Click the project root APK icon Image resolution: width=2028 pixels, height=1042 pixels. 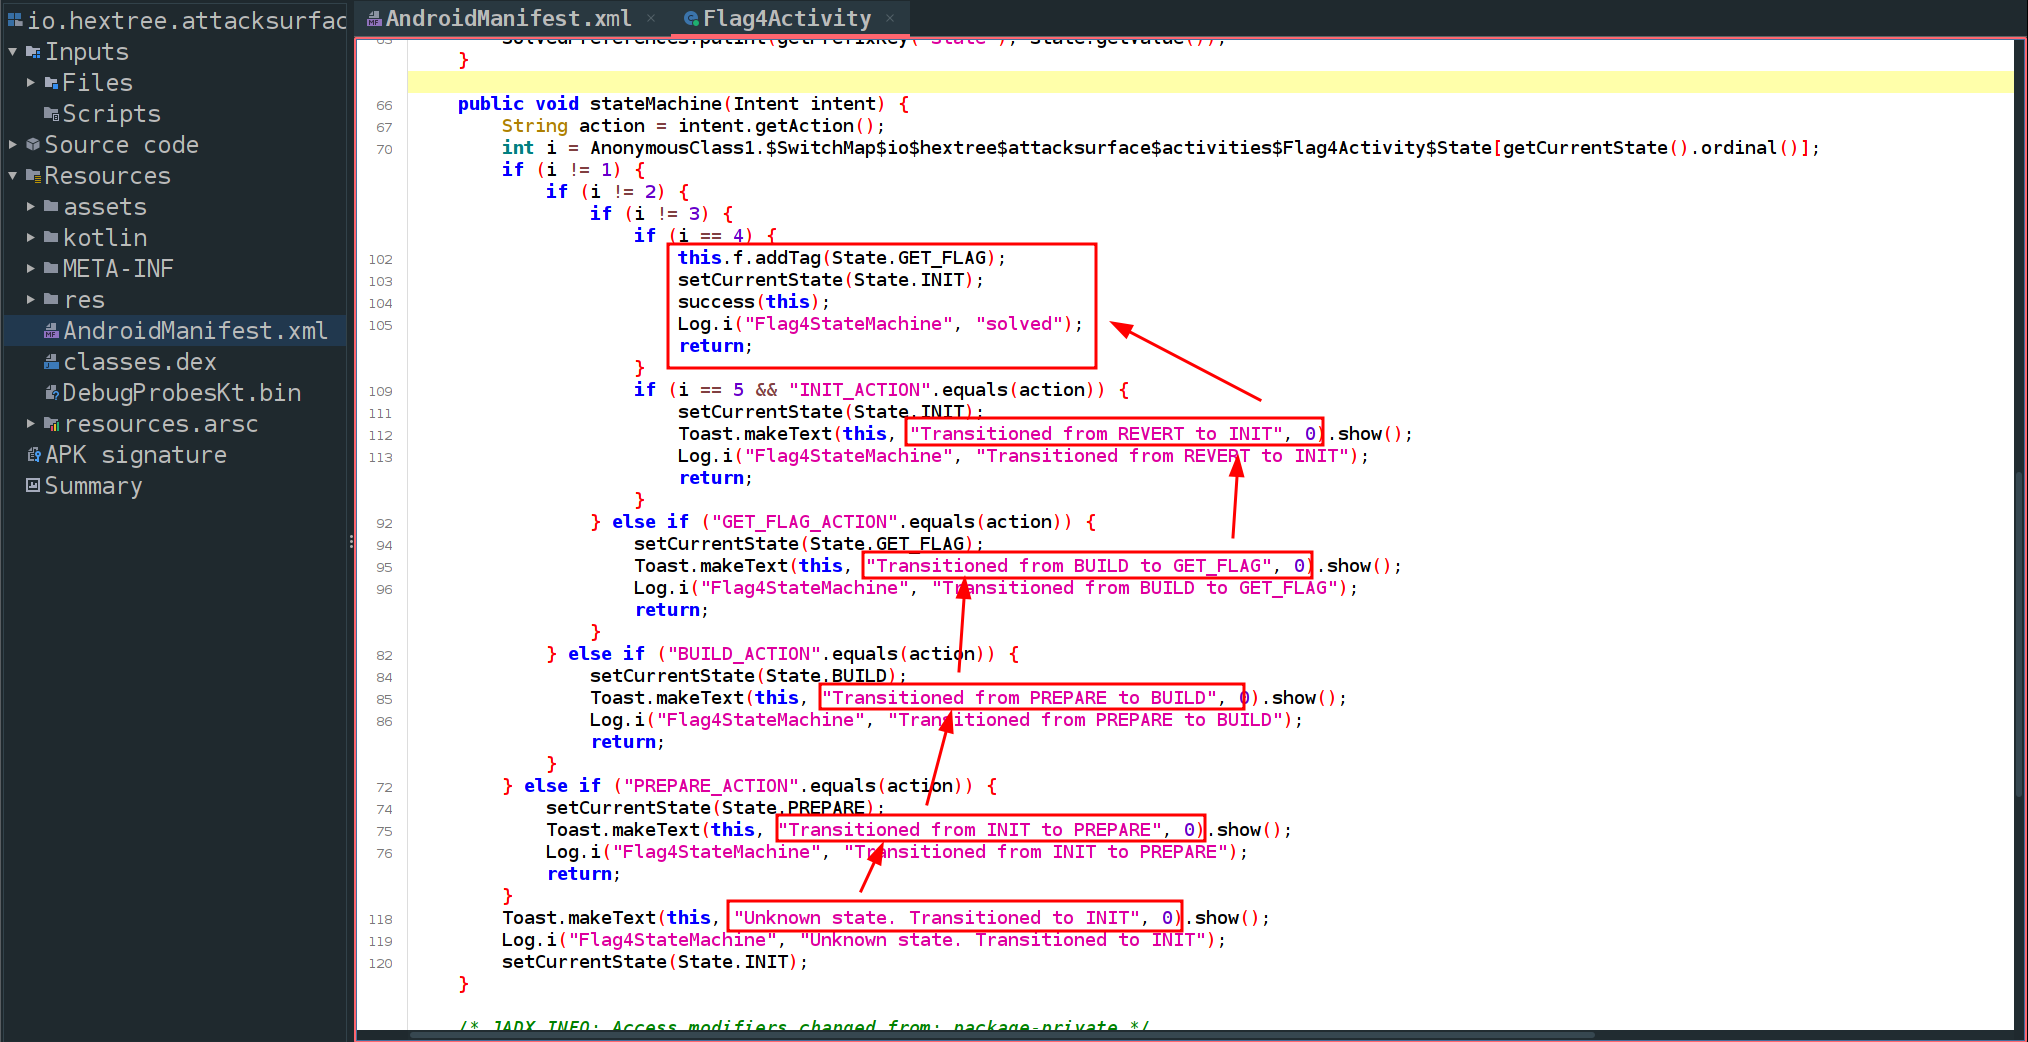point(14,19)
